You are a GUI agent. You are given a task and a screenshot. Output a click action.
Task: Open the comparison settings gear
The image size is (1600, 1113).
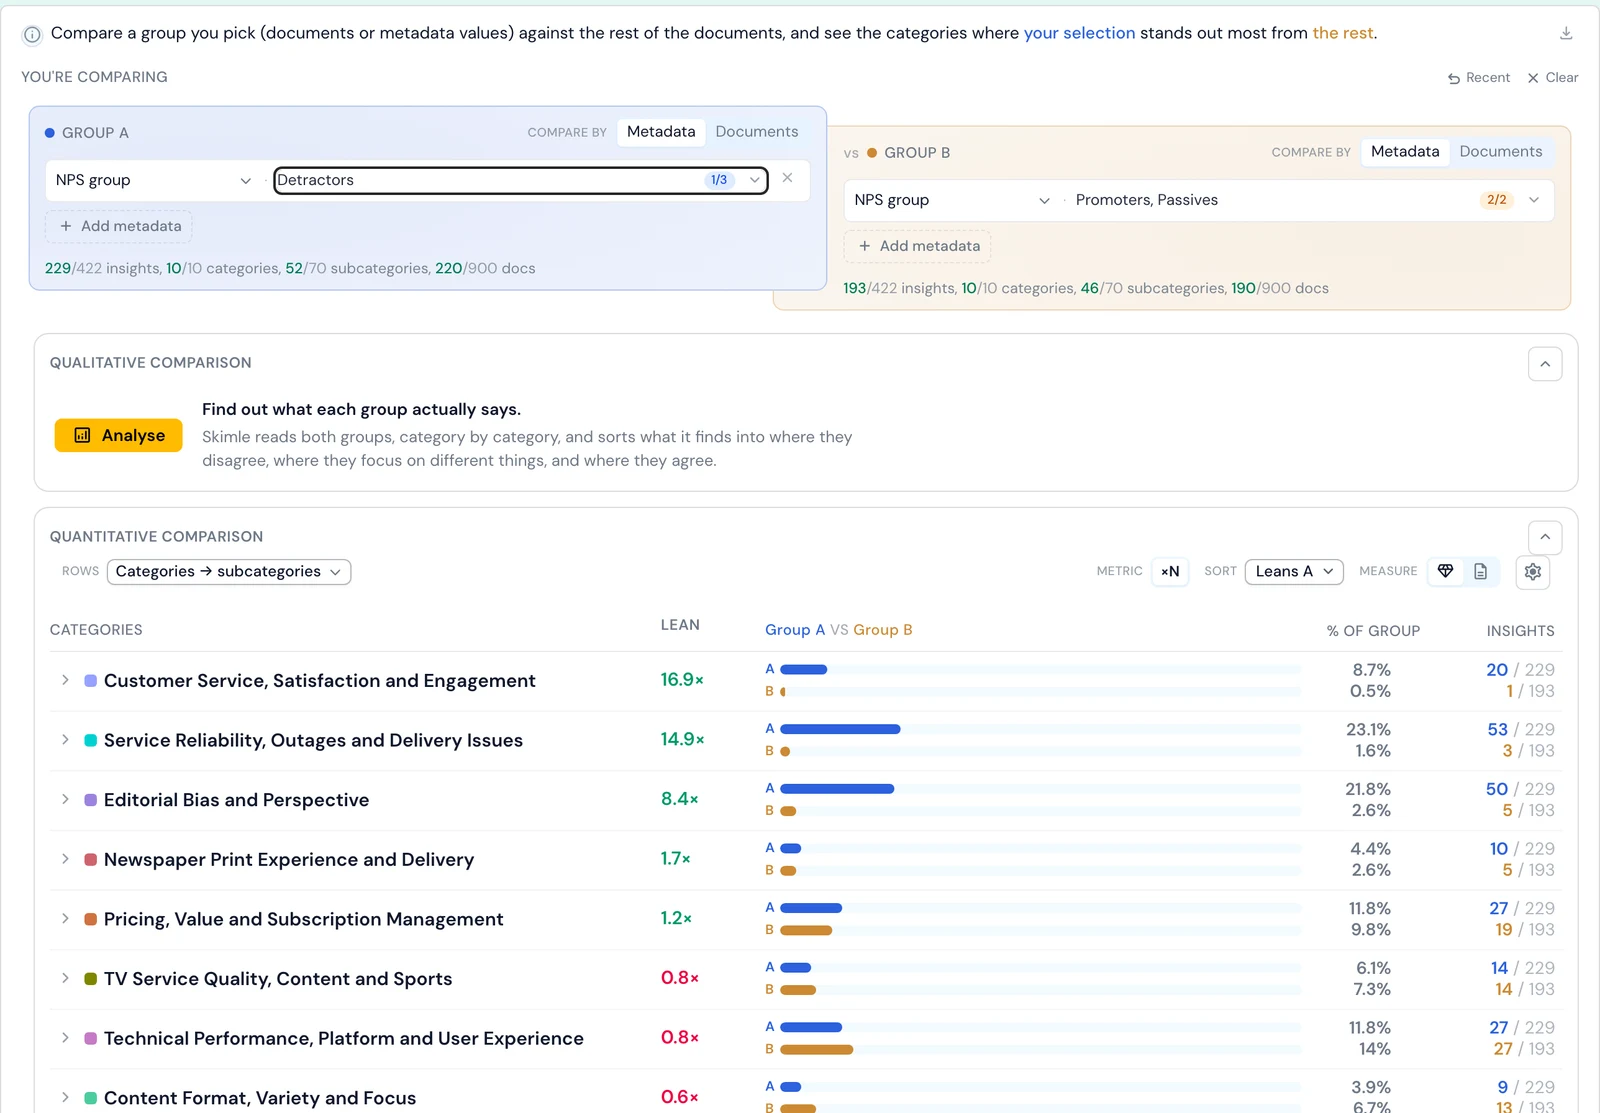pyautogui.click(x=1533, y=572)
